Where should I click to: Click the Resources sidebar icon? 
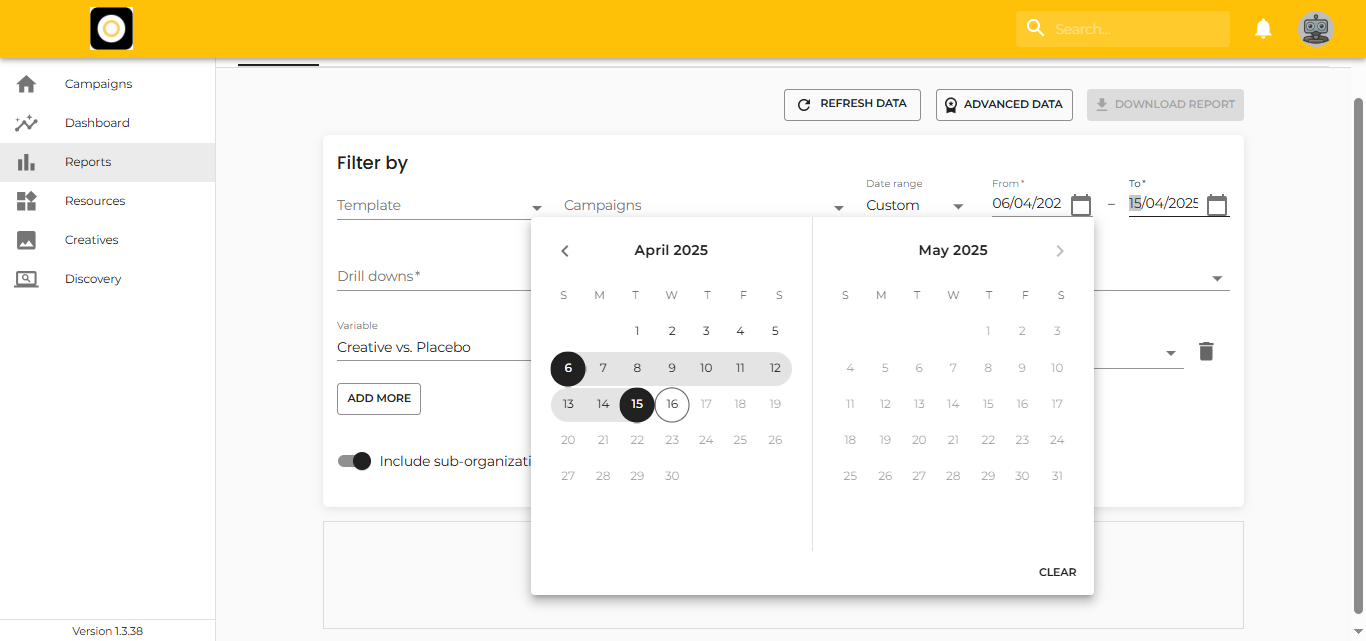click(x=26, y=200)
